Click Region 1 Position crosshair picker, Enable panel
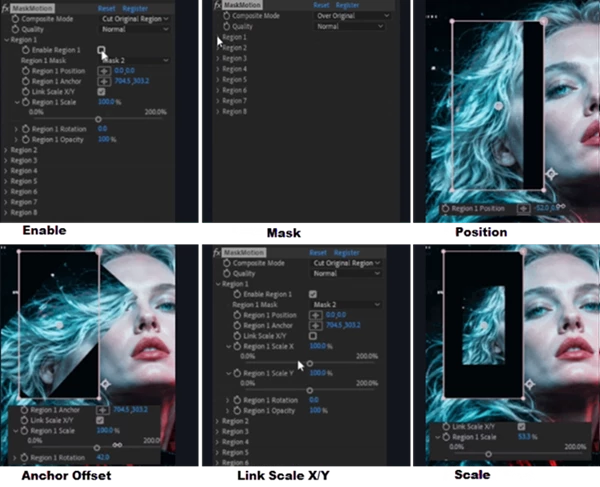The image size is (600, 487). [x=104, y=71]
